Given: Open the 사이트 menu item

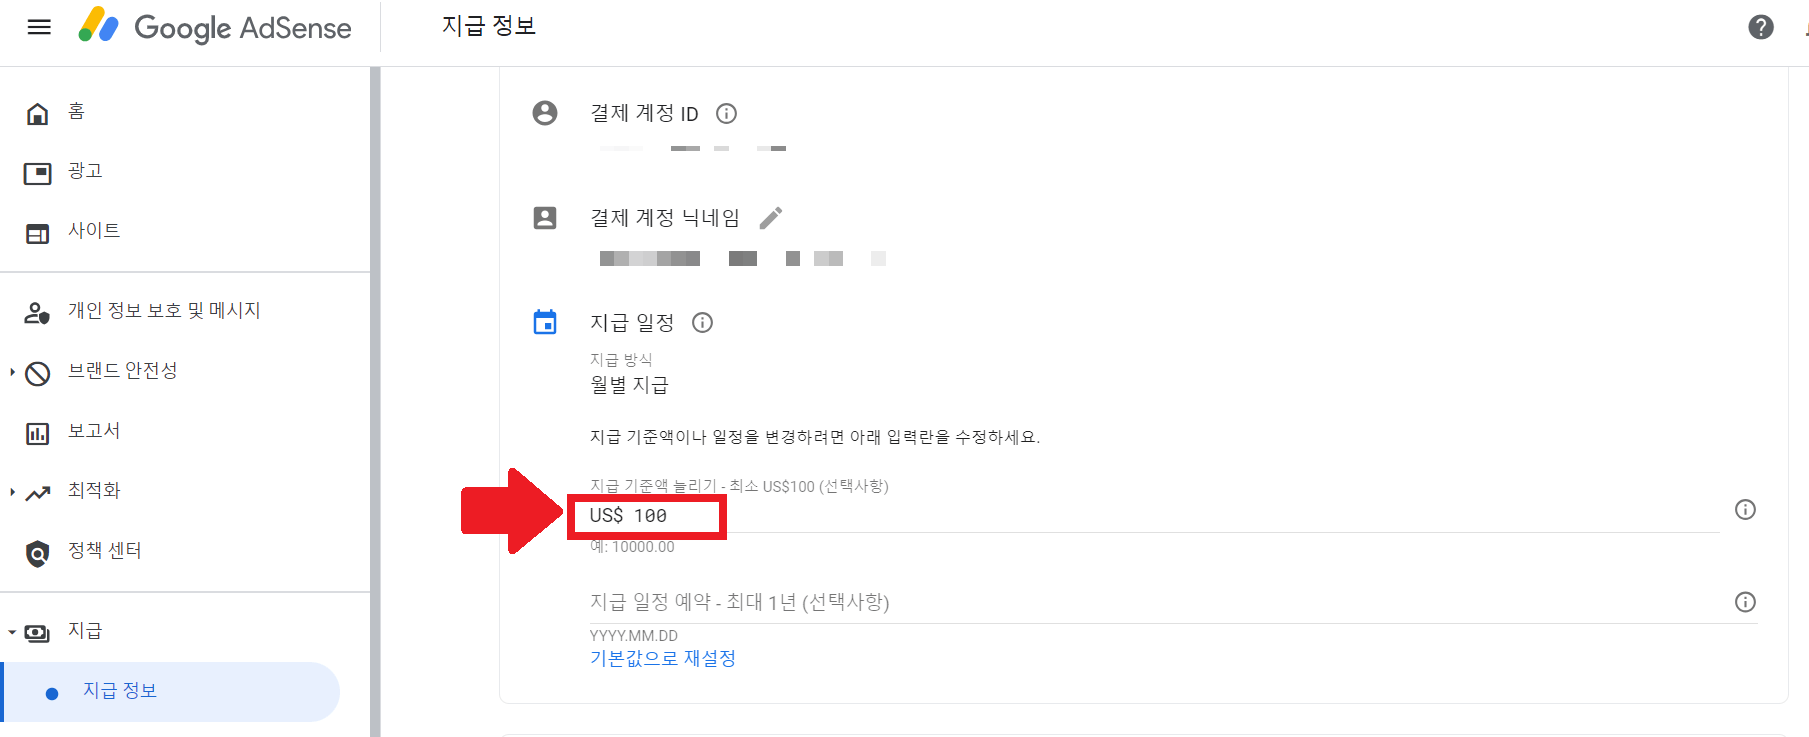Looking at the screenshot, I should [x=94, y=230].
